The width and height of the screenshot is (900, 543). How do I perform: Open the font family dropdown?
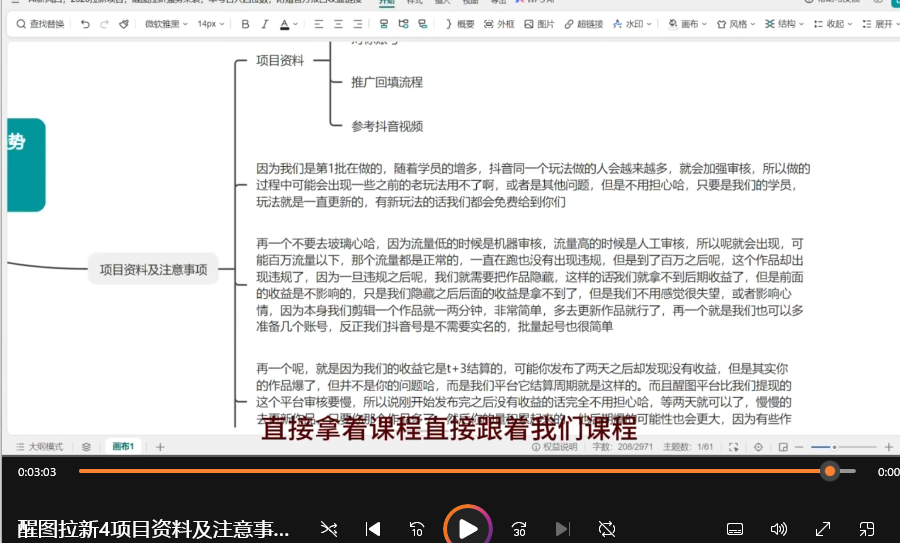point(166,24)
